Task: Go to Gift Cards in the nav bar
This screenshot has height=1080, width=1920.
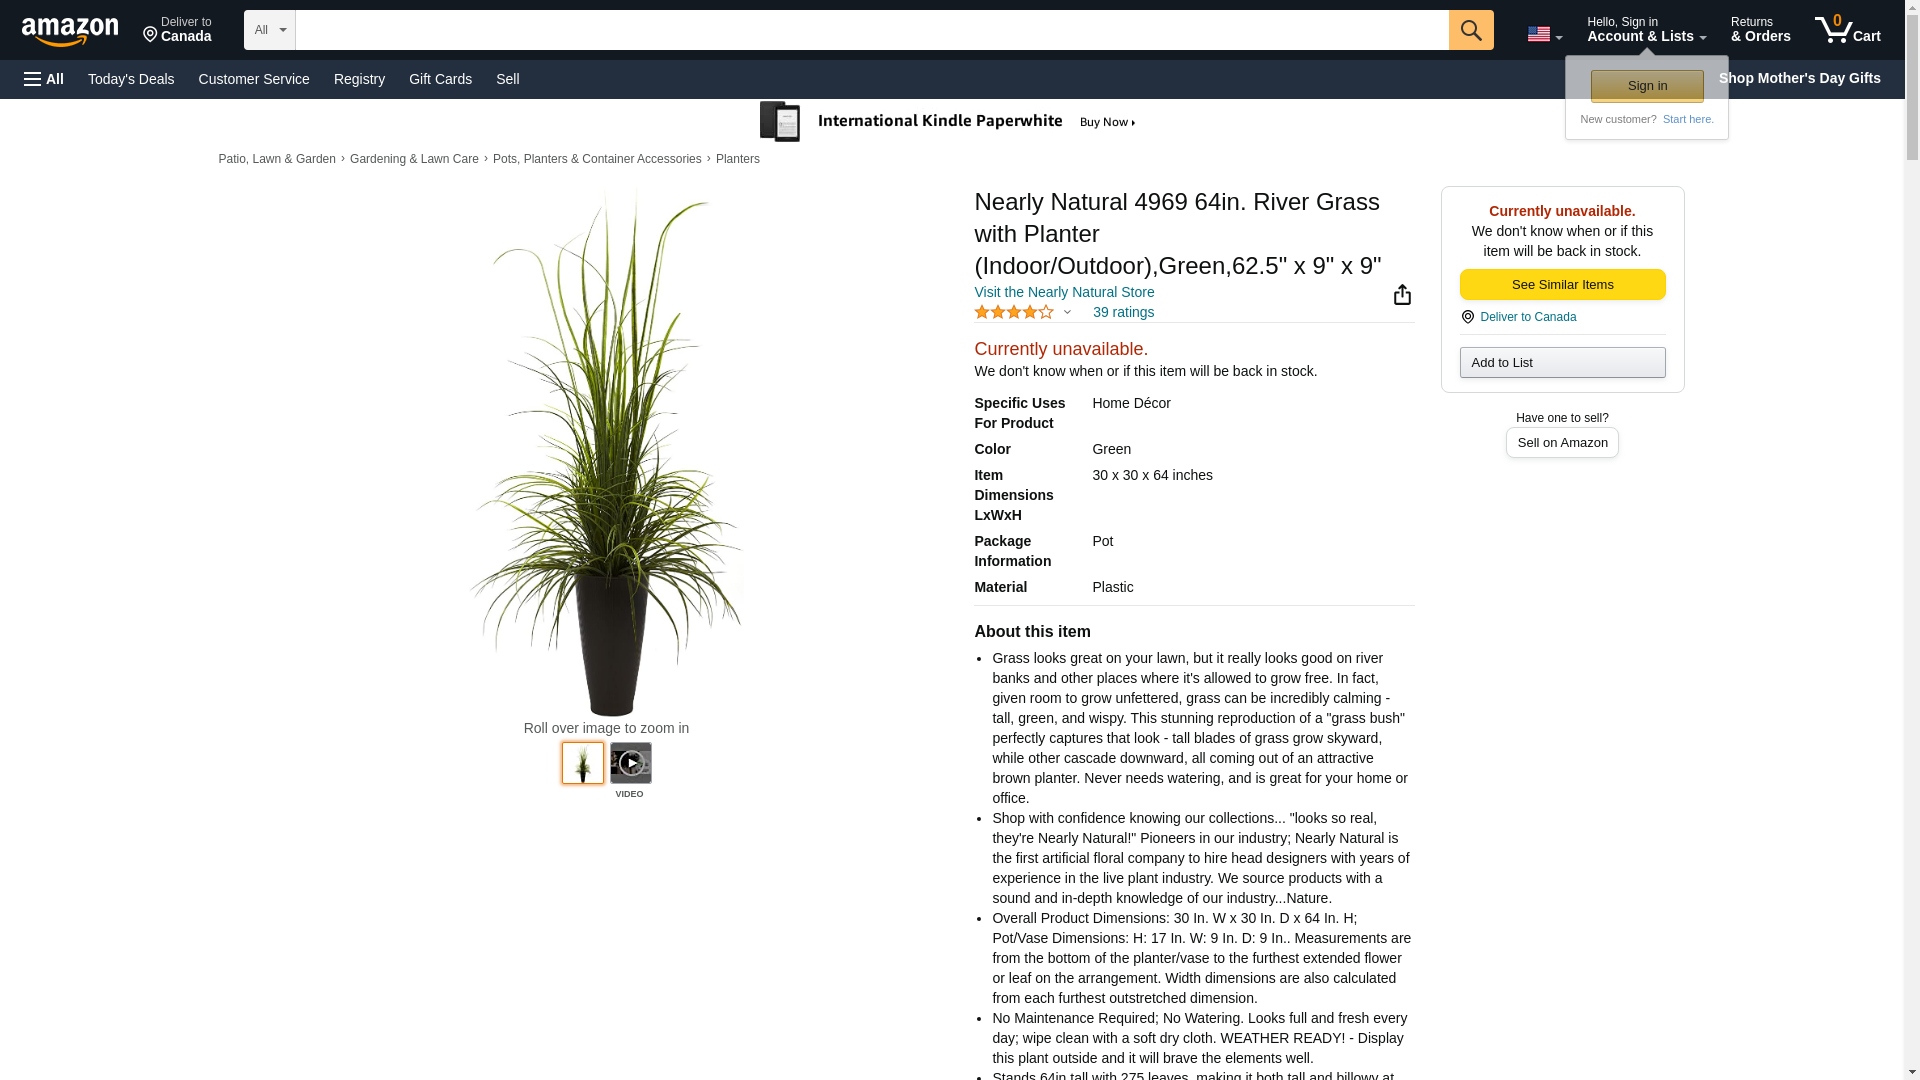Action: (x=440, y=79)
